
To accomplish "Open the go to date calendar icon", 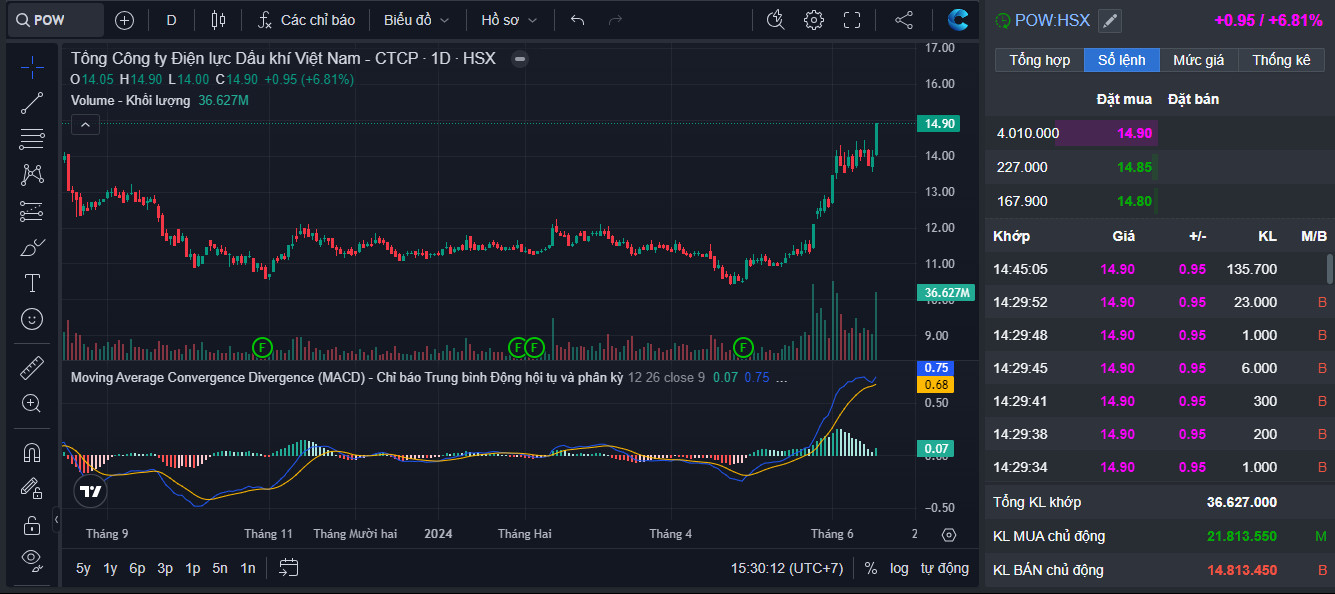I will 288,568.
